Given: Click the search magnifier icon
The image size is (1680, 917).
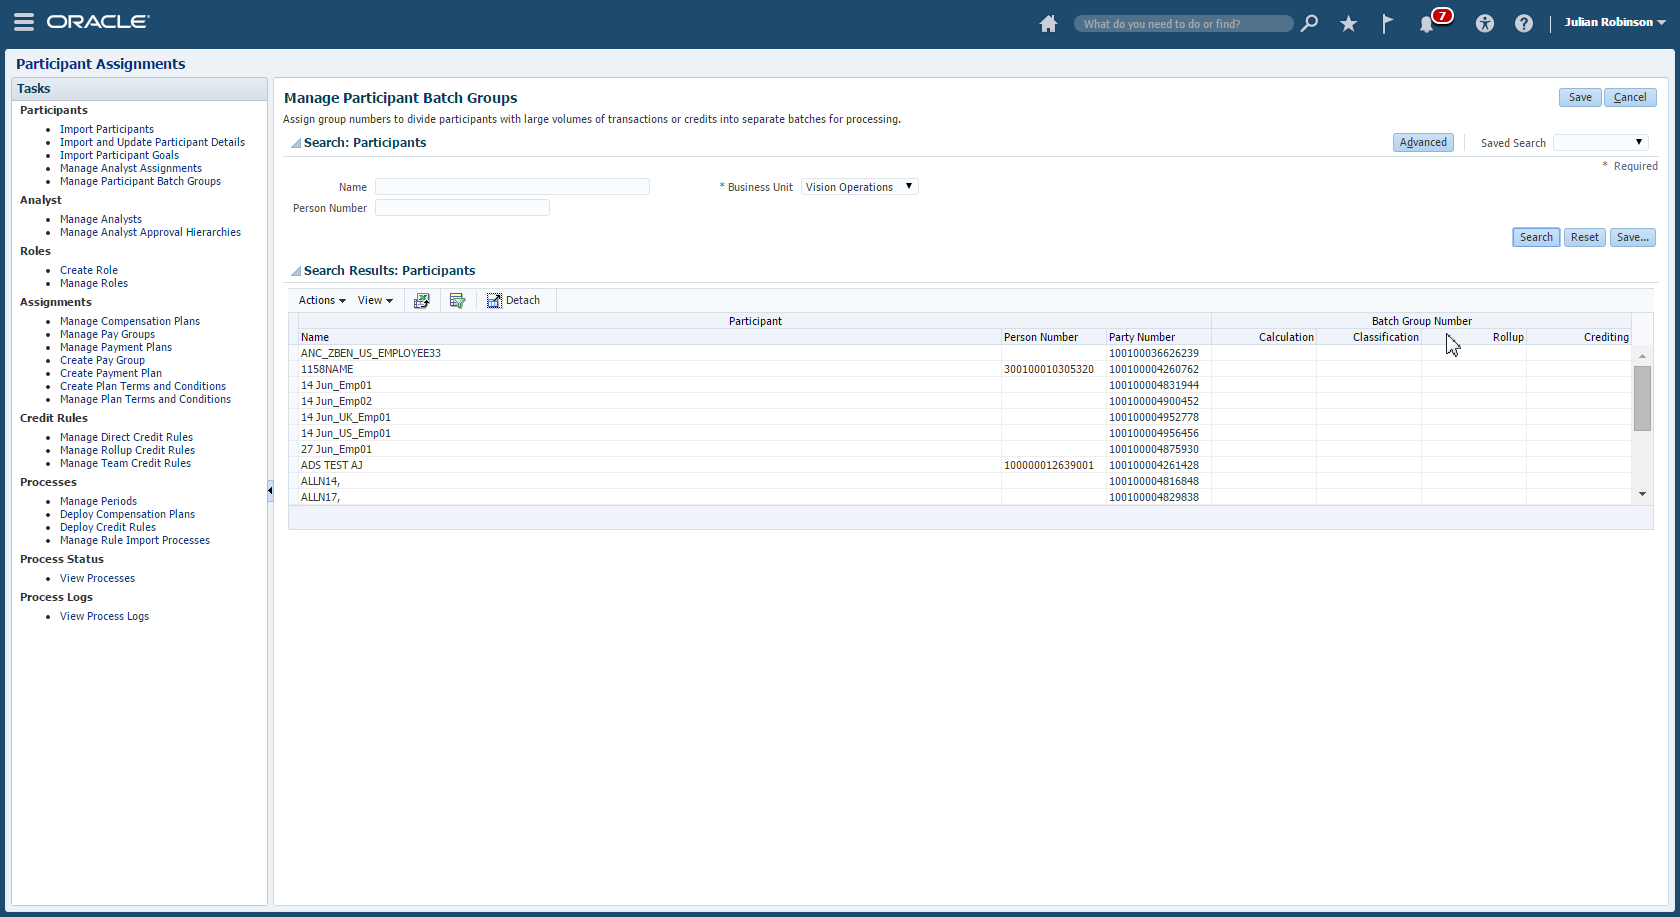Looking at the screenshot, I should [x=1309, y=23].
